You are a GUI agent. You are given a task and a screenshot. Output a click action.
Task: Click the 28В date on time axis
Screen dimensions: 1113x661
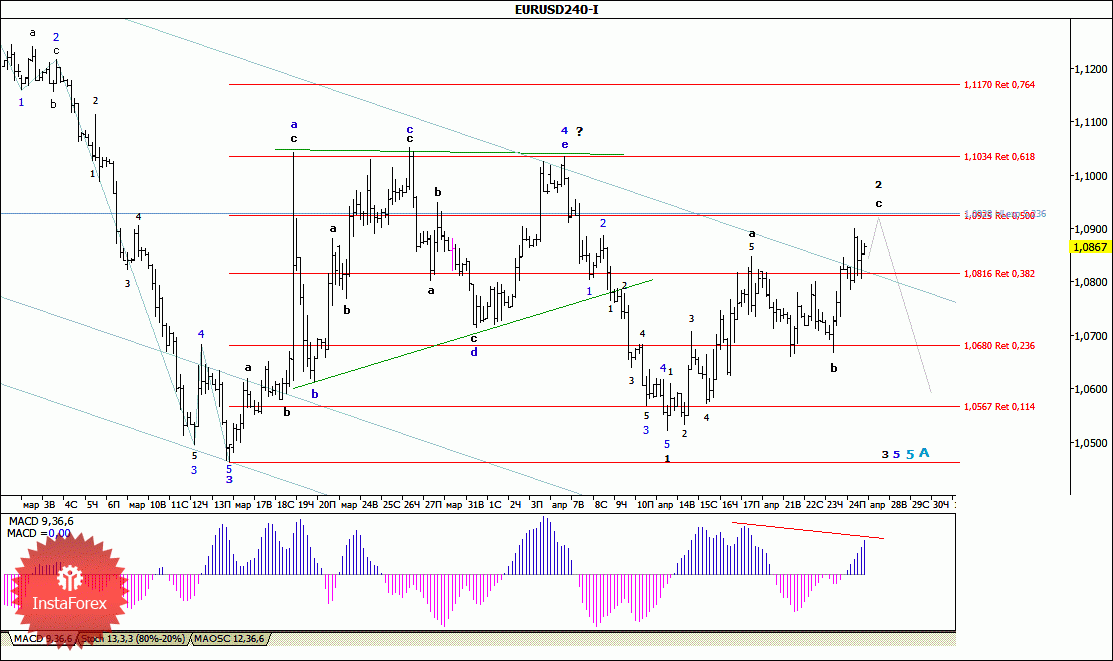tap(899, 505)
